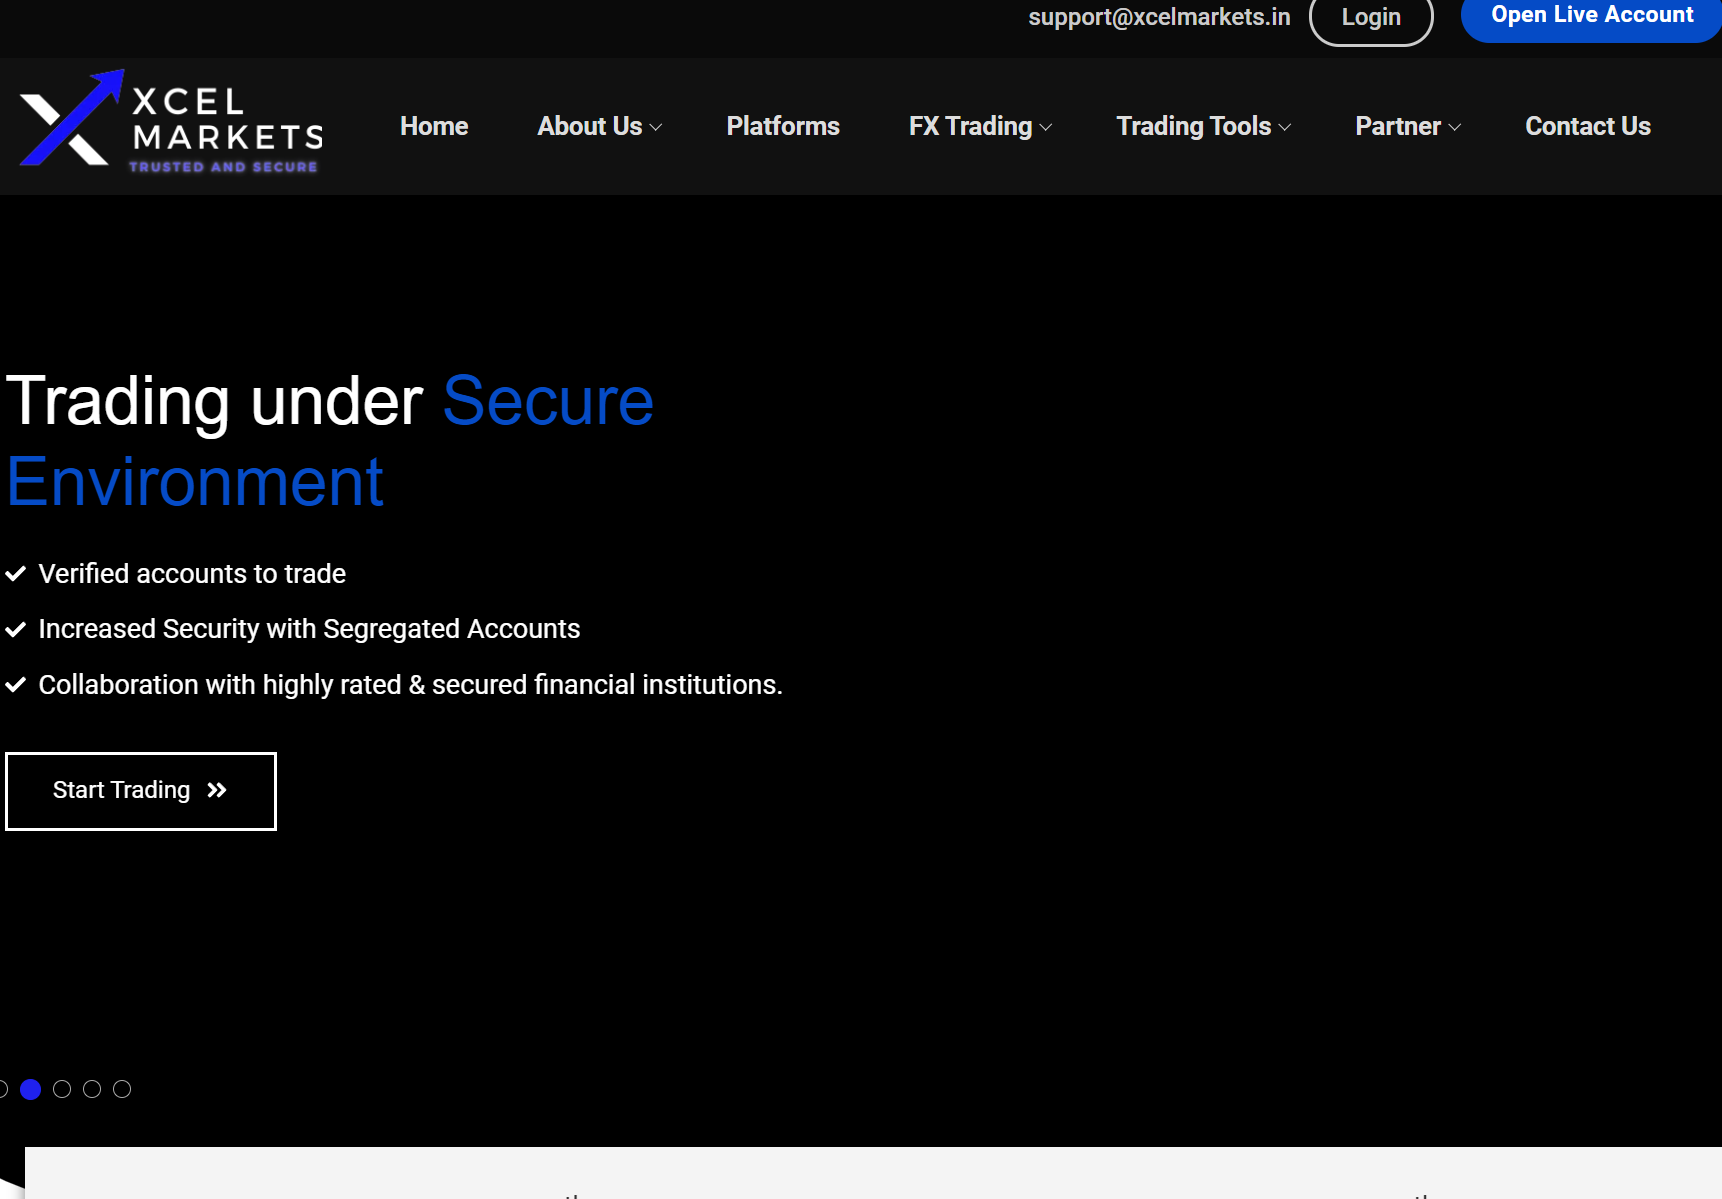Click the Trading under Secure Environment heading
The image size is (1722, 1199).
[330, 441]
